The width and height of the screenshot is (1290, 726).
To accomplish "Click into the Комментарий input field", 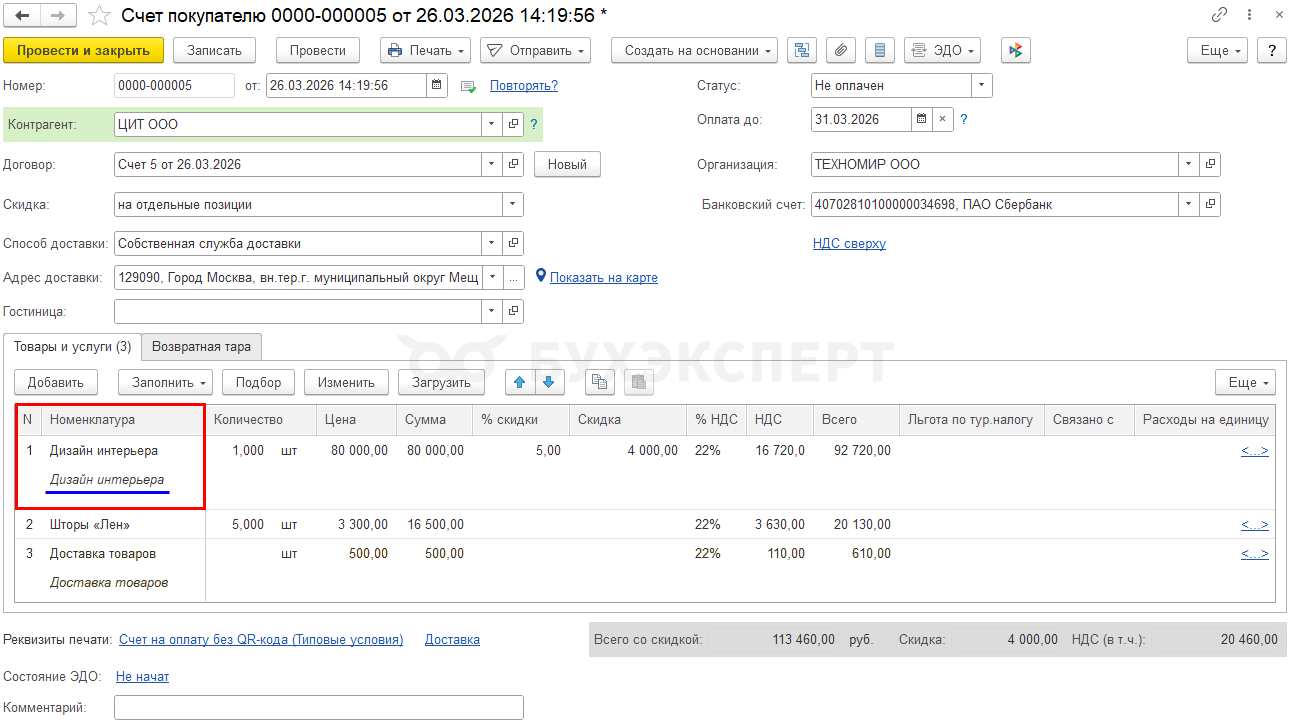I will (x=318, y=708).
